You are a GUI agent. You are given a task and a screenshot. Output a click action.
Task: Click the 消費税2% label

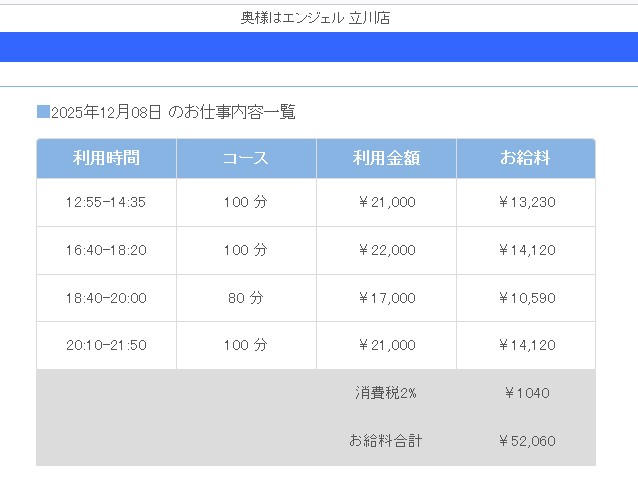(x=386, y=393)
